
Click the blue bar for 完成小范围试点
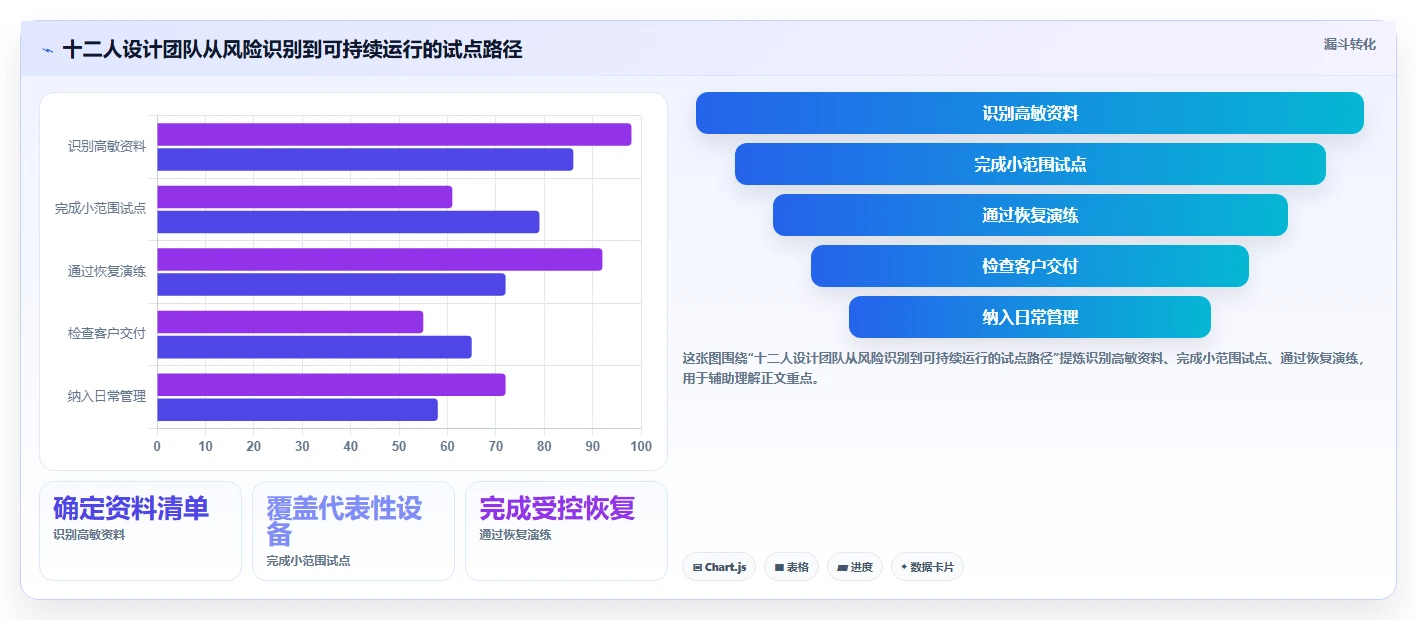[x=348, y=222]
